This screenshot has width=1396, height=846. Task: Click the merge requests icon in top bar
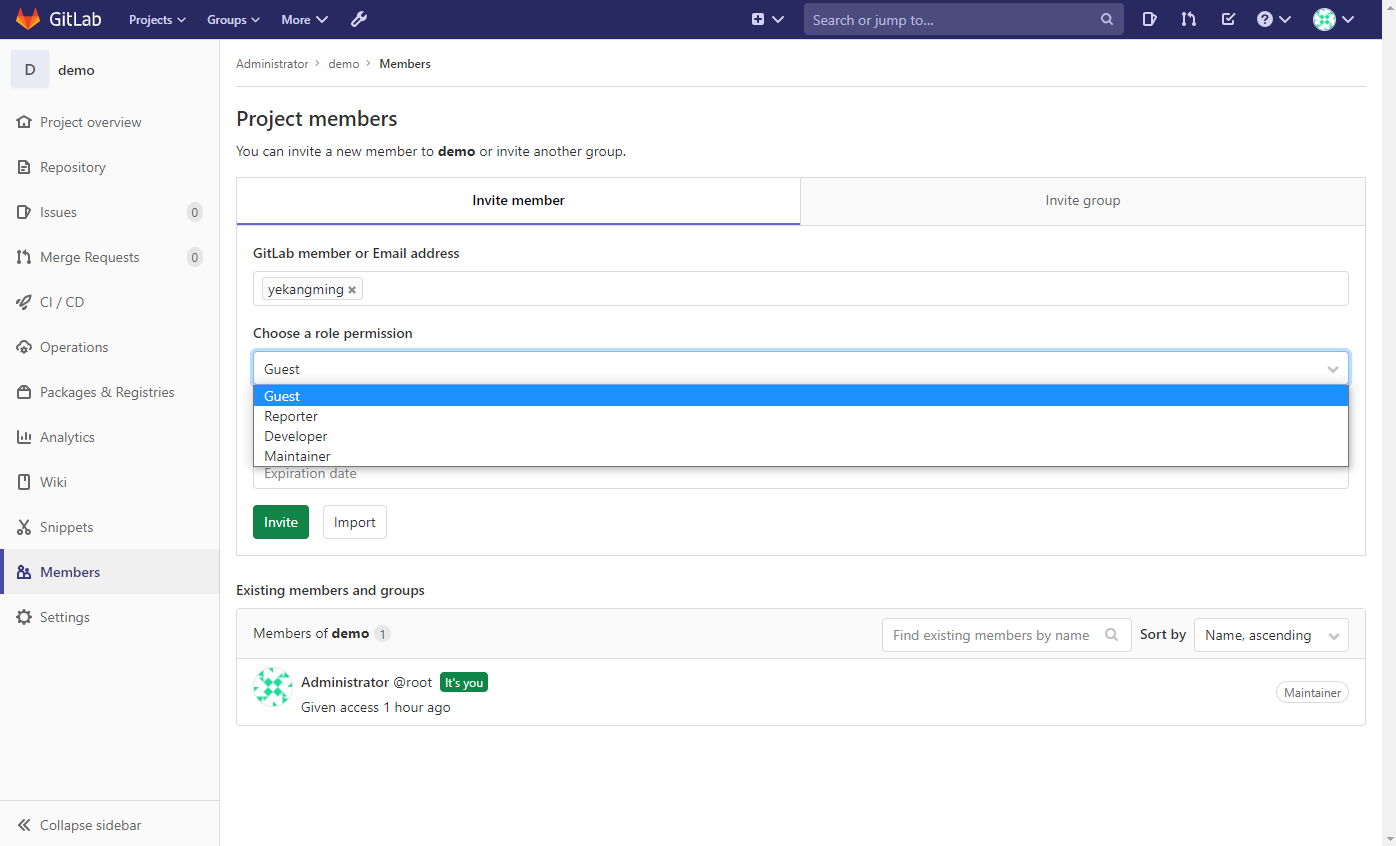1188,19
